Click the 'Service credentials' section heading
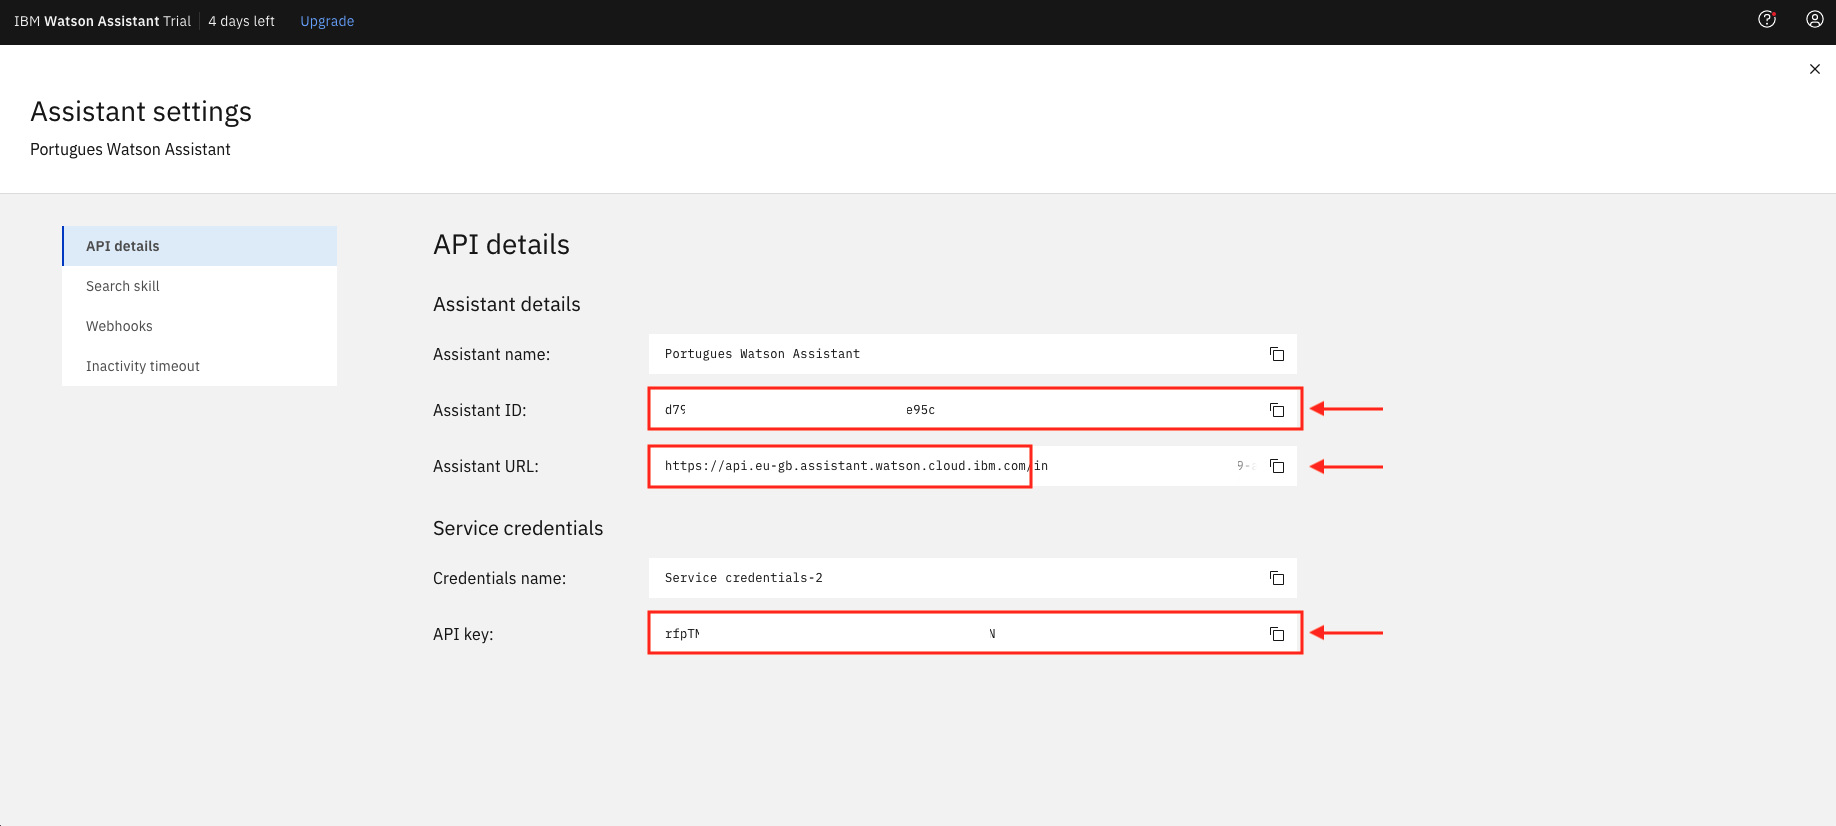This screenshot has width=1836, height=826. [518, 528]
